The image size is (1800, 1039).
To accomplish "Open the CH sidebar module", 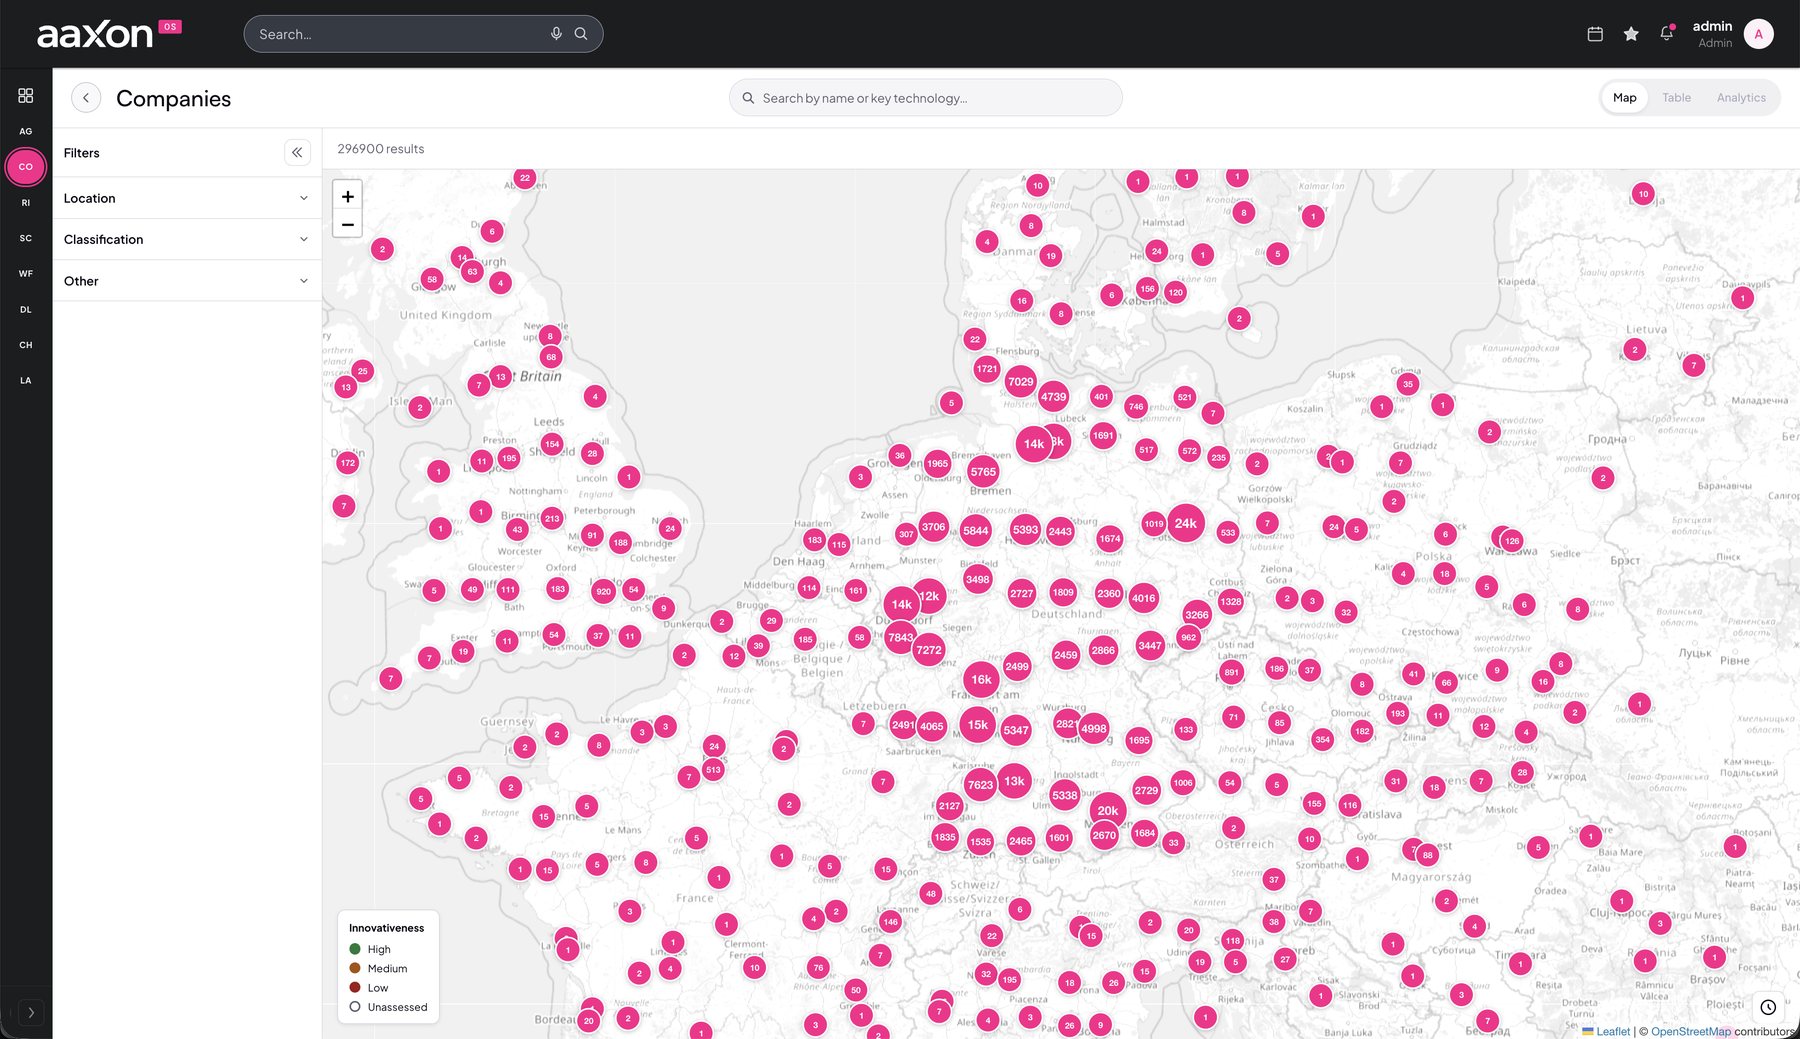I will (26, 345).
